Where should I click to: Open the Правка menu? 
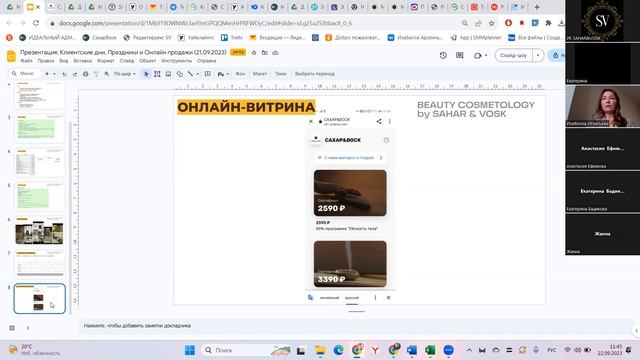(46, 61)
